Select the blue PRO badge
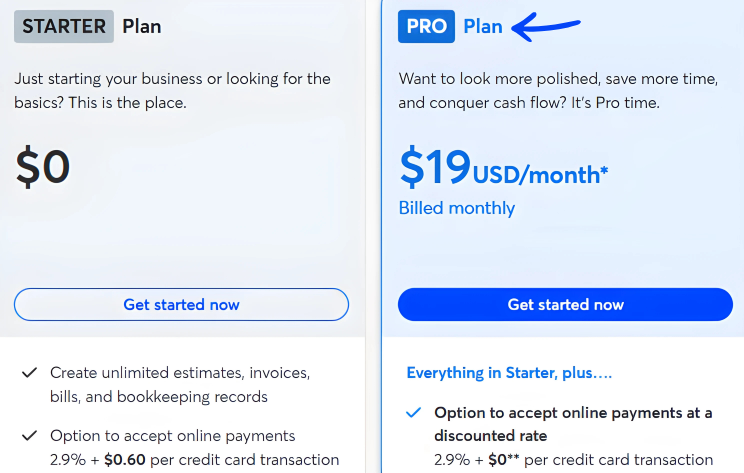 426,27
